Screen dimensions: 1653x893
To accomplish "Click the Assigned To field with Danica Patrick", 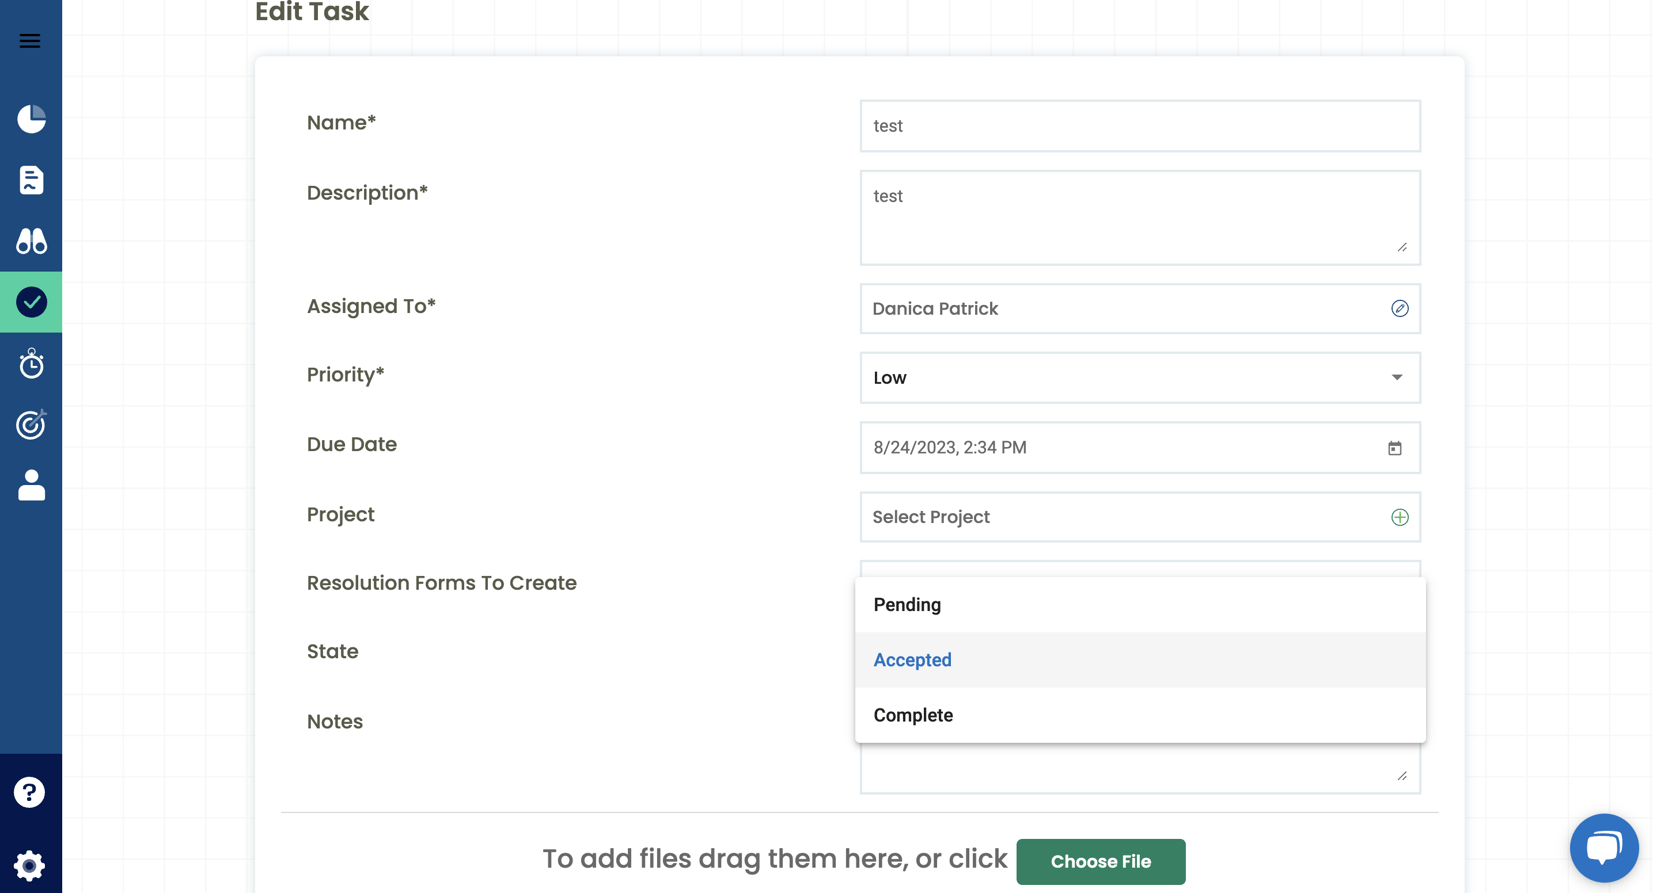I will [x=1140, y=309].
